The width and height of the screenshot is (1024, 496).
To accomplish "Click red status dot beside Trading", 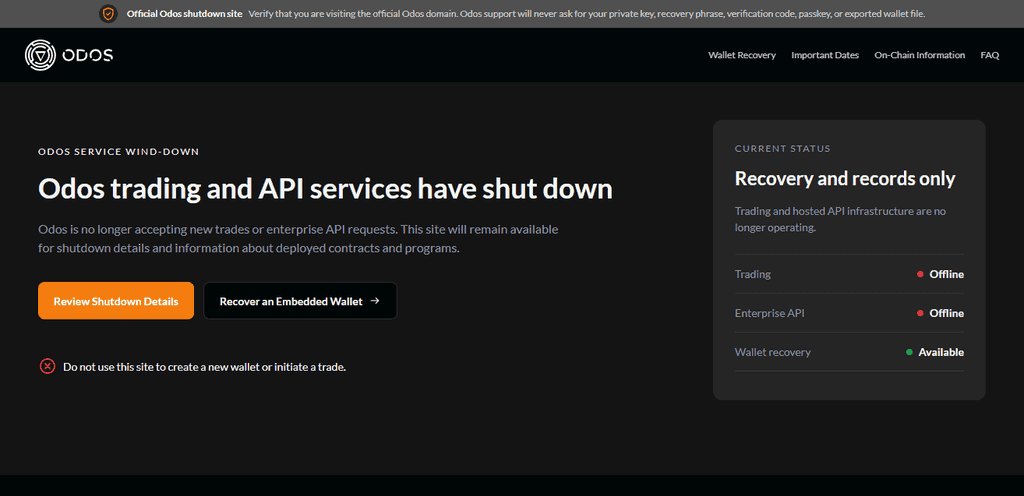I will pos(920,274).
